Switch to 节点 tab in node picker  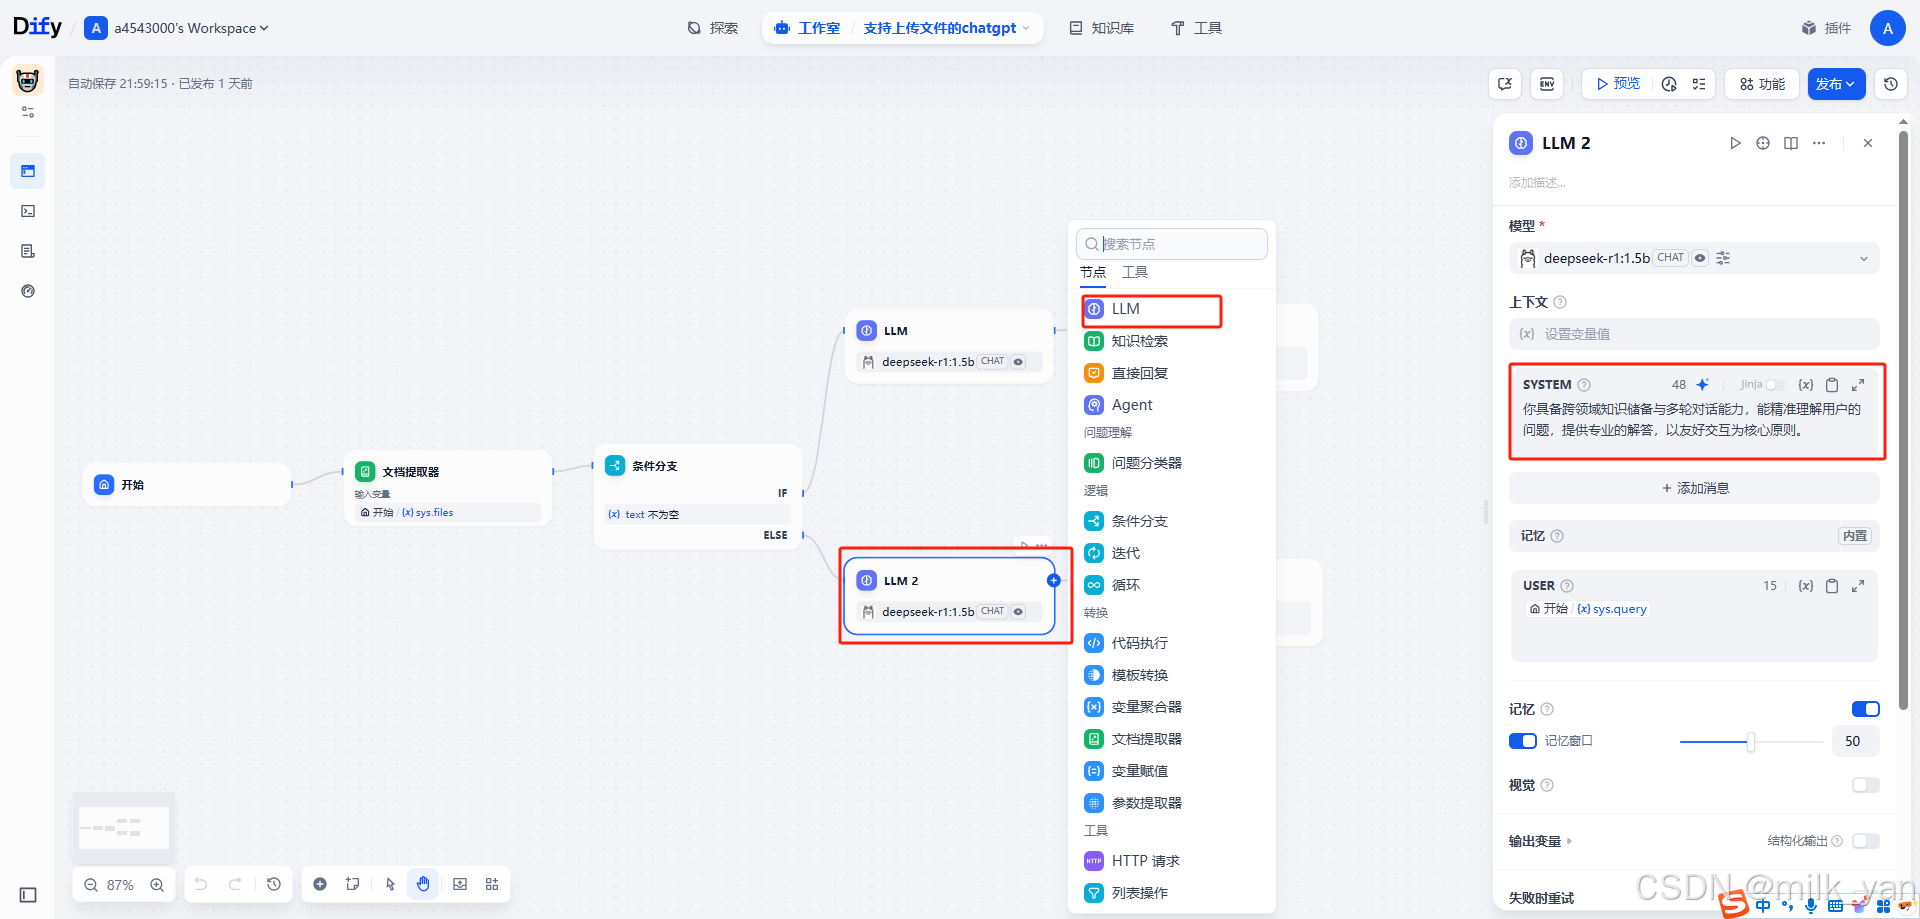[1093, 272]
